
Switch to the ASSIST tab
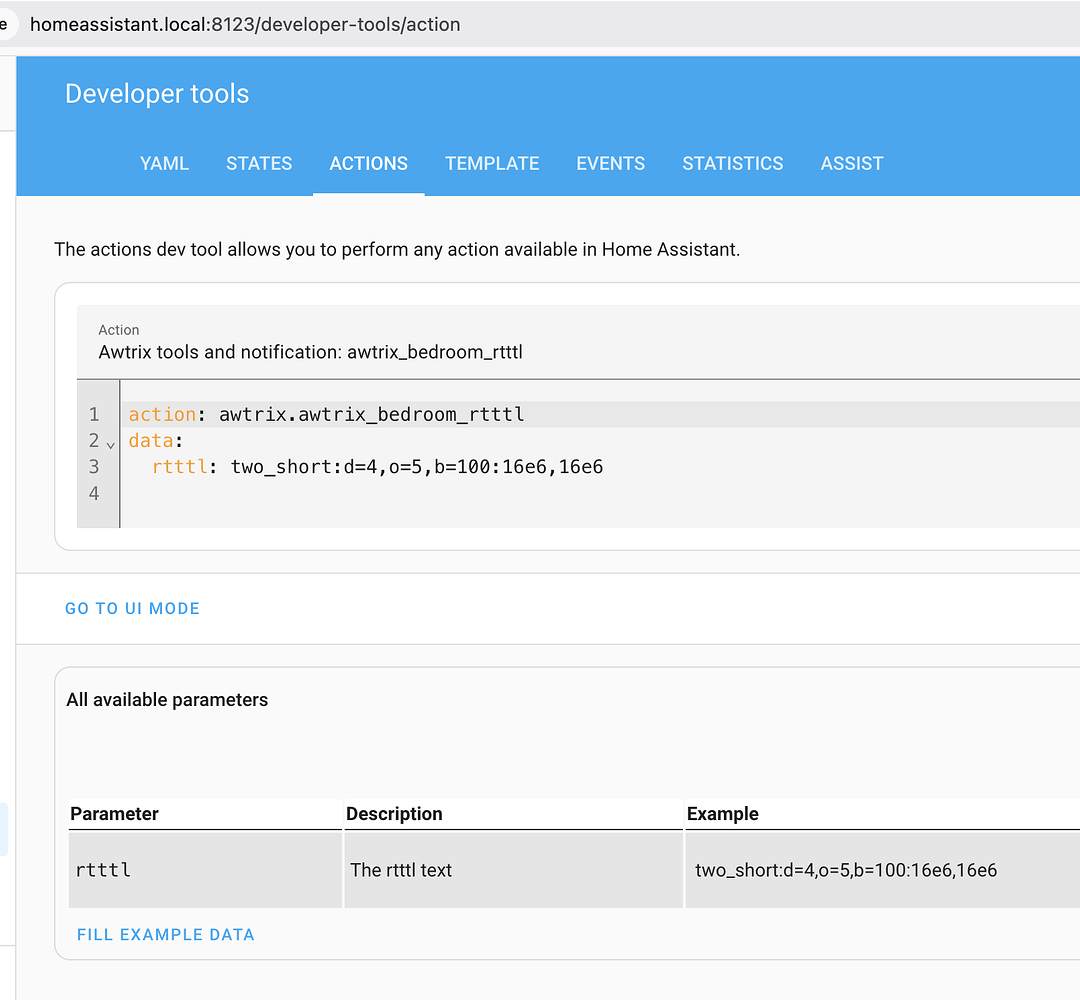852,164
